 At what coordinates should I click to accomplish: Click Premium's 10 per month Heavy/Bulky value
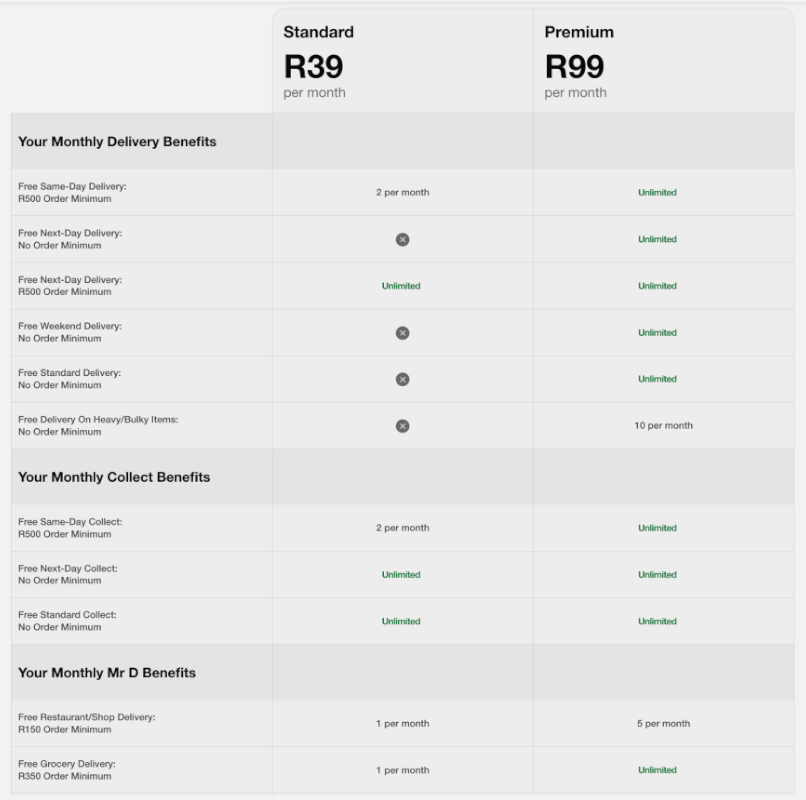pos(663,426)
